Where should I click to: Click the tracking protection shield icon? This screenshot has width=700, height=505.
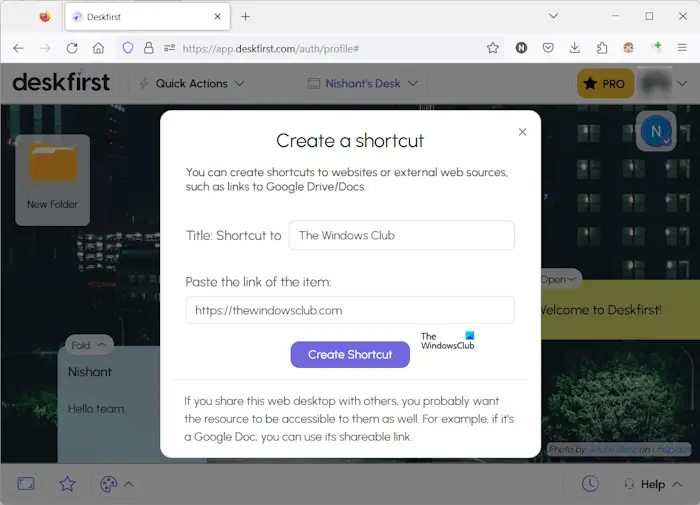pos(128,48)
